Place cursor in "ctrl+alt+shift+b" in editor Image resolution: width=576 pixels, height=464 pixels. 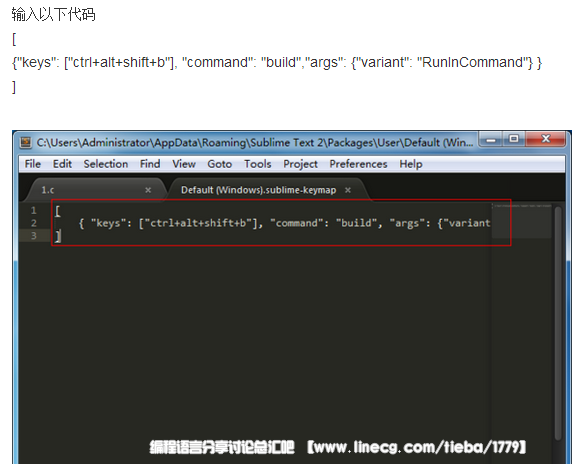[198, 223]
